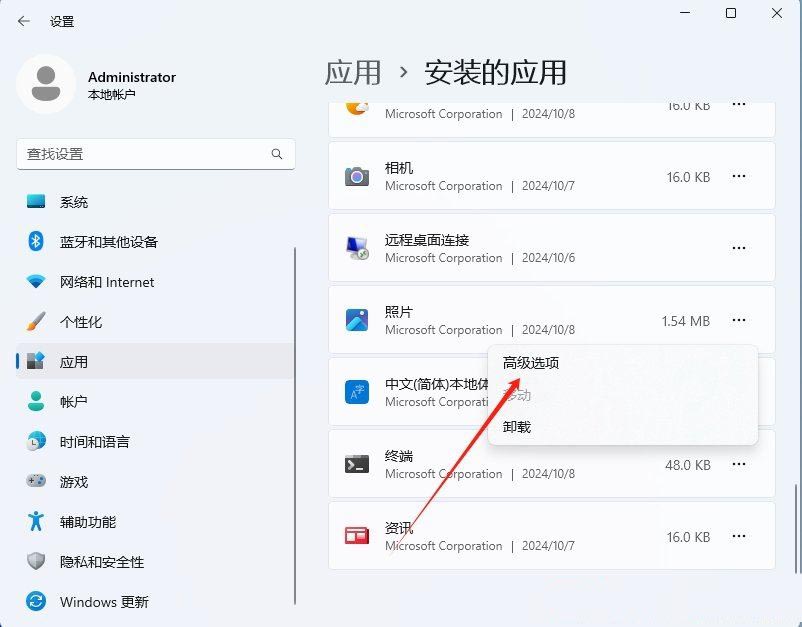The width and height of the screenshot is (802, 627).
Task: Open the three-dot menu for 照片
Action: tap(739, 320)
